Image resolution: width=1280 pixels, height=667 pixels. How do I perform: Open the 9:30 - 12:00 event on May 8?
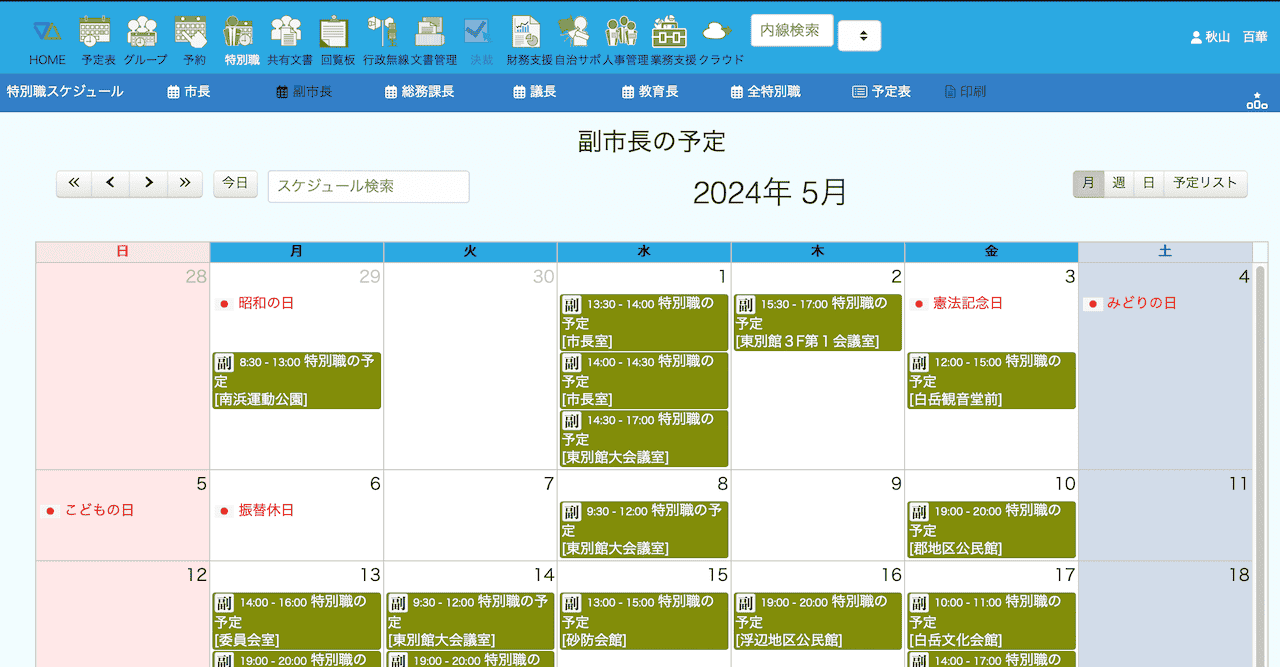(643, 529)
